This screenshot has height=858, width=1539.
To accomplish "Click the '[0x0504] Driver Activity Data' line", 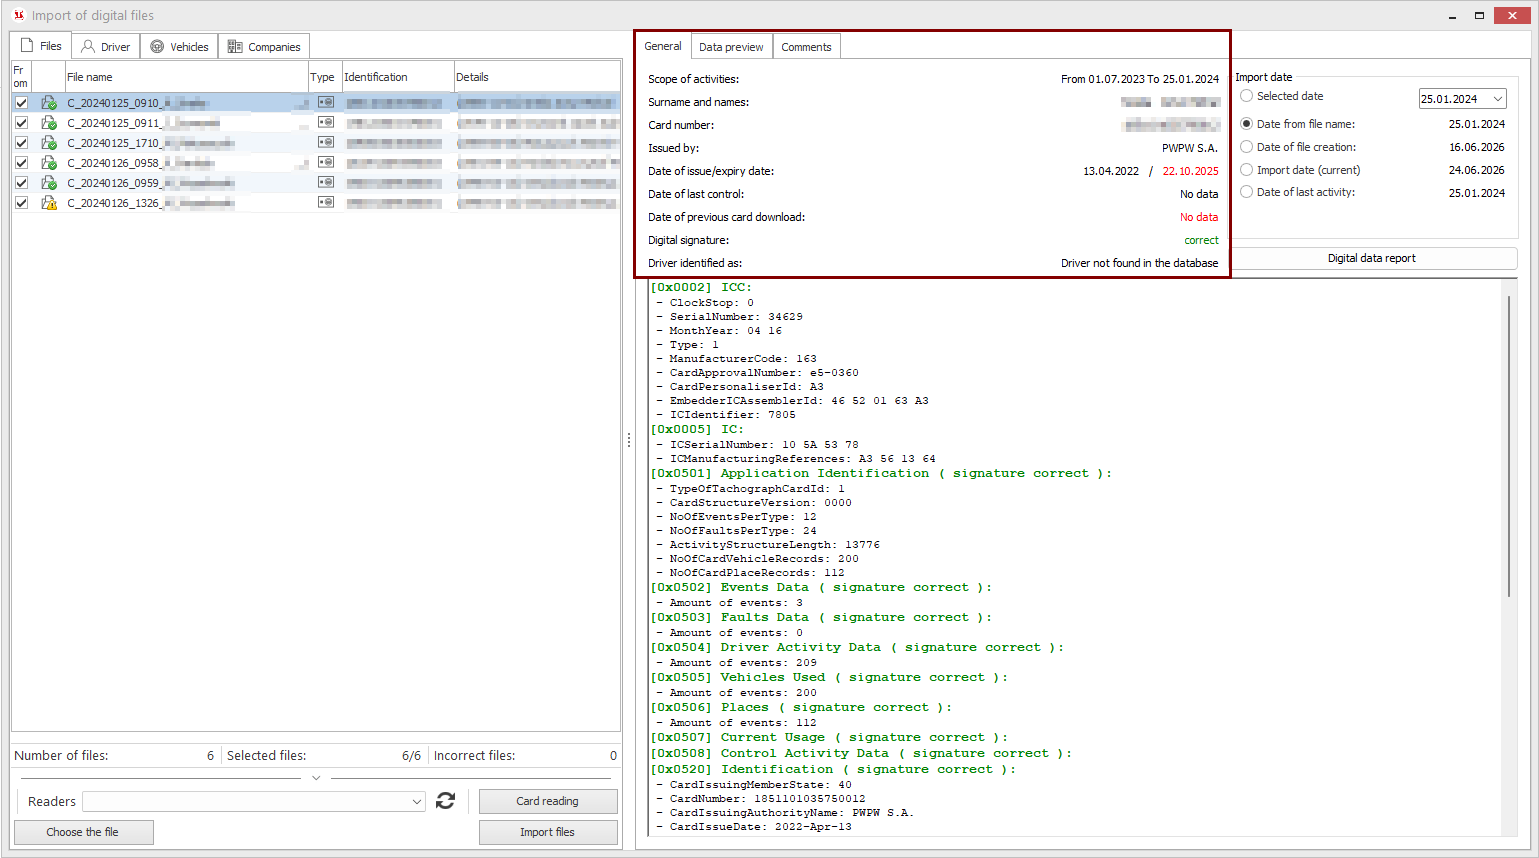I will tap(857, 648).
